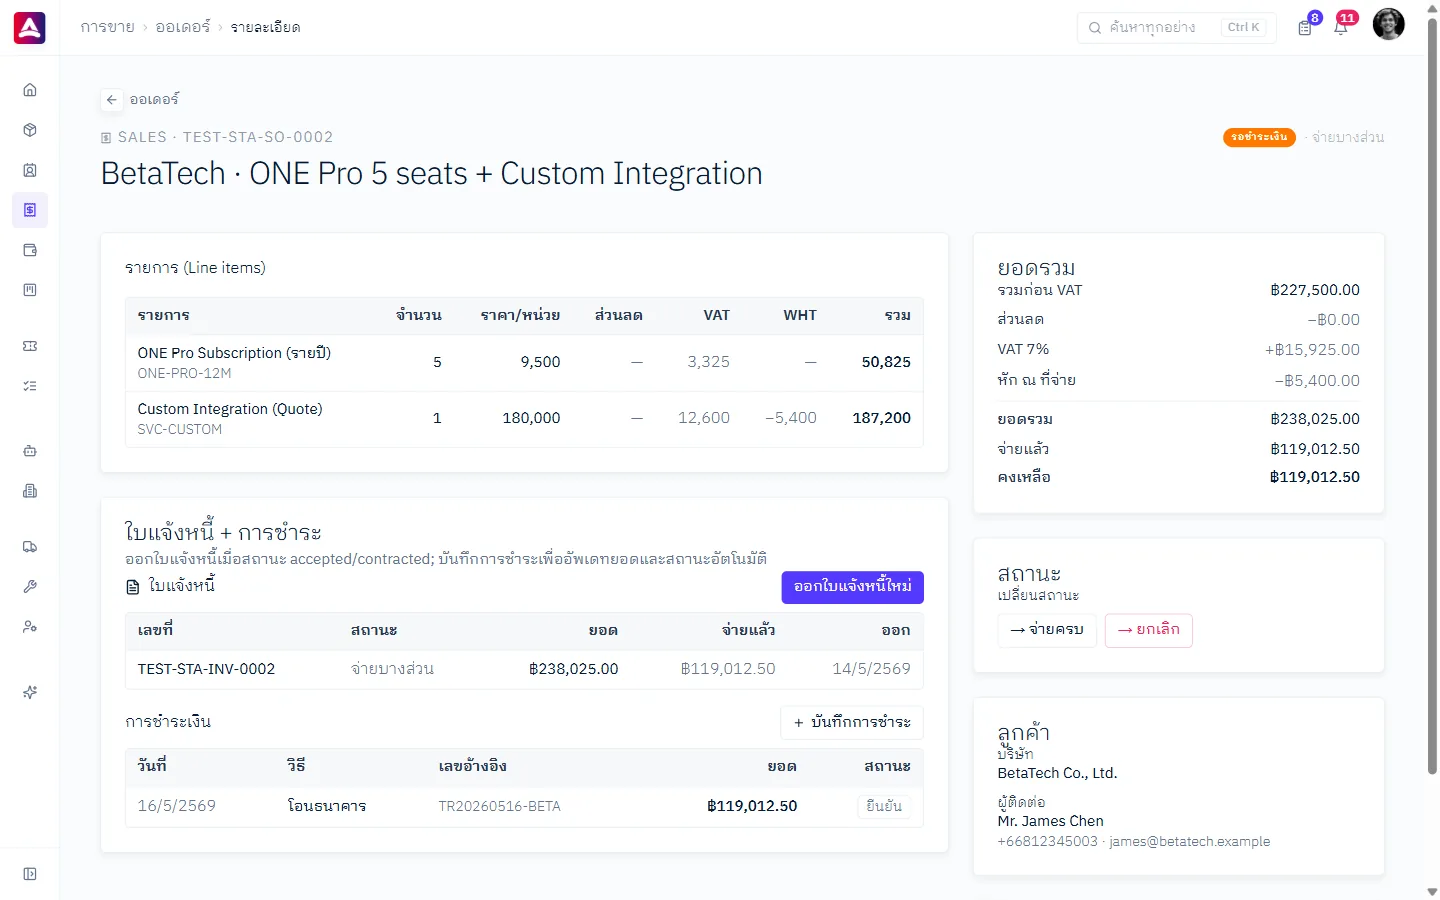The image size is (1440, 900).
Task: Navigate to การขาย breadcrumb
Action: tap(108, 27)
